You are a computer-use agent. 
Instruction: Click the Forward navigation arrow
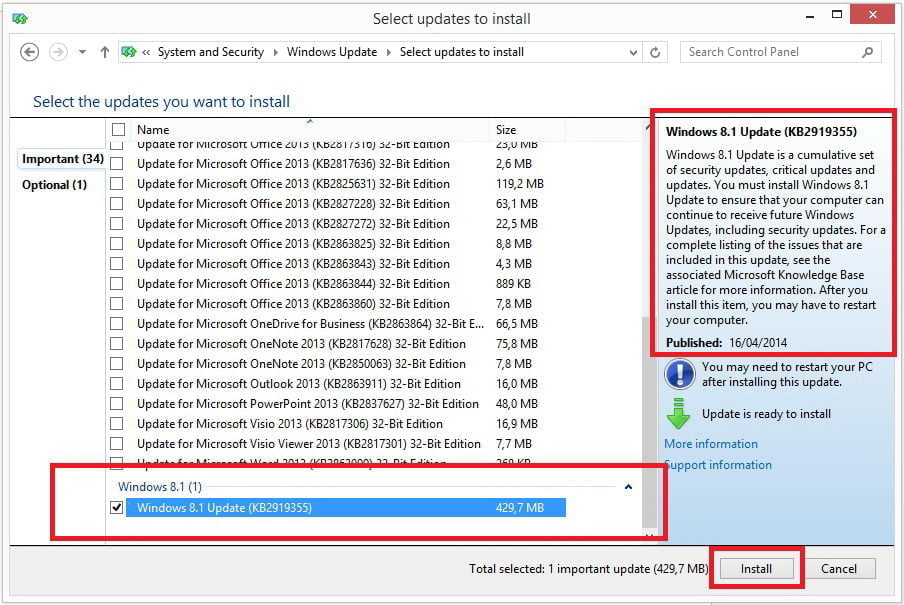tap(58, 52)
